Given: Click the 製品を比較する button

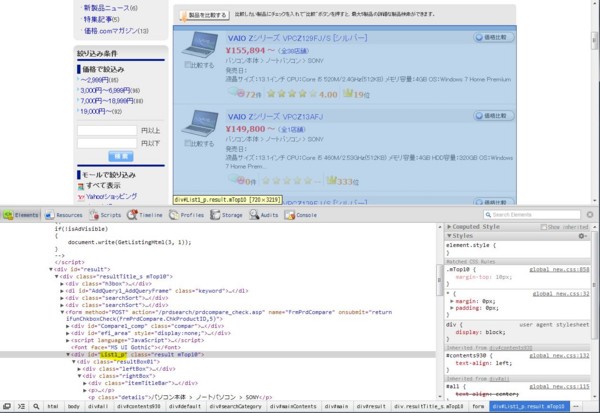Looking at the screenshot, I should pos(204,15).
